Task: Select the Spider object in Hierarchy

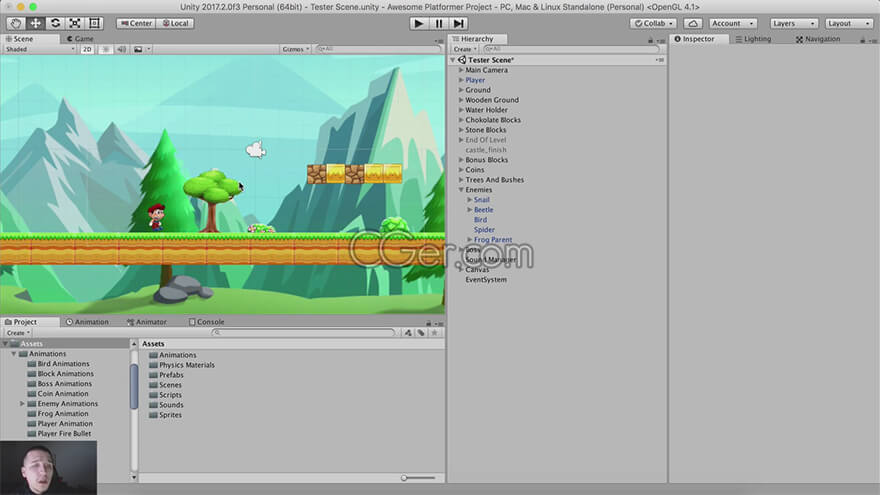Action: [484, 230]
